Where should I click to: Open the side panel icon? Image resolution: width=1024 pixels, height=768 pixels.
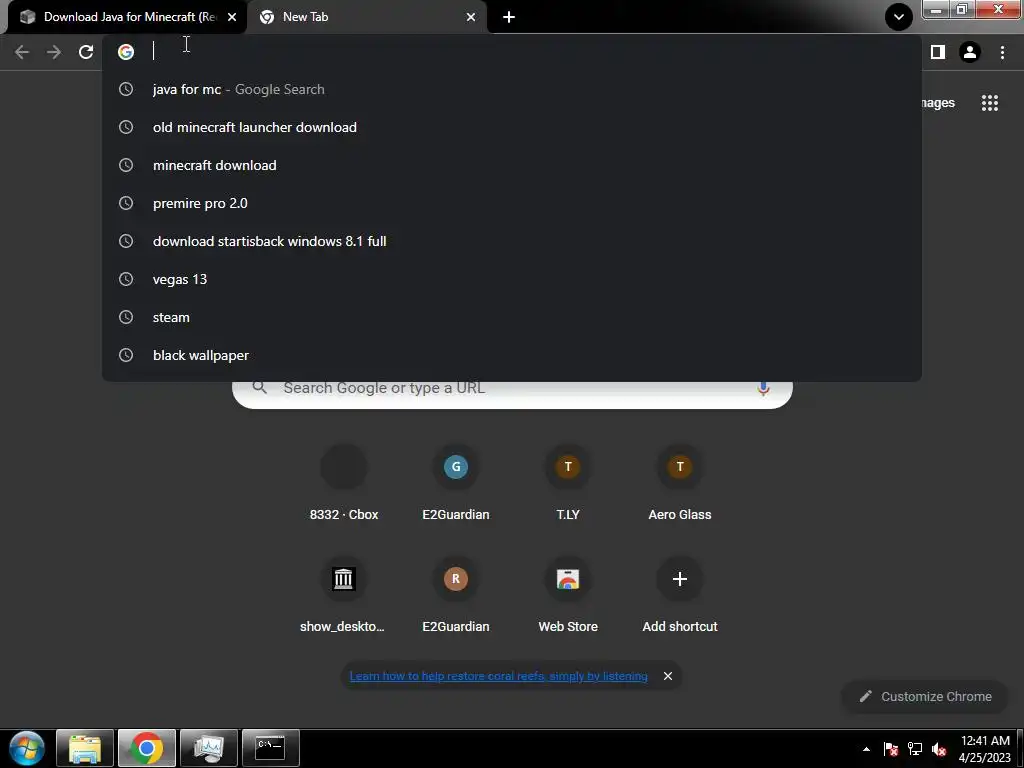pyautogui.click(x=938, y=52)
